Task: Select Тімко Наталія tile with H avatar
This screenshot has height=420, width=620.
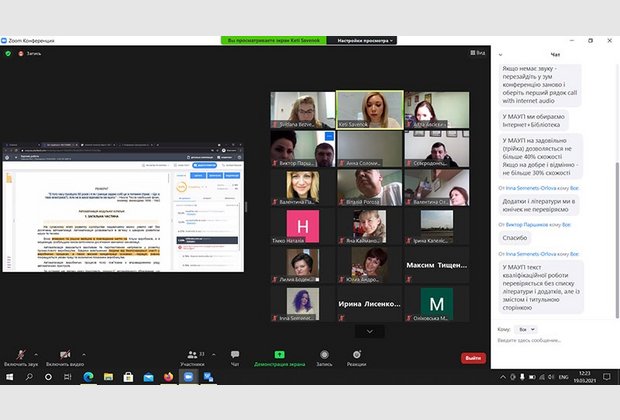Action: [x=303, y=226]
